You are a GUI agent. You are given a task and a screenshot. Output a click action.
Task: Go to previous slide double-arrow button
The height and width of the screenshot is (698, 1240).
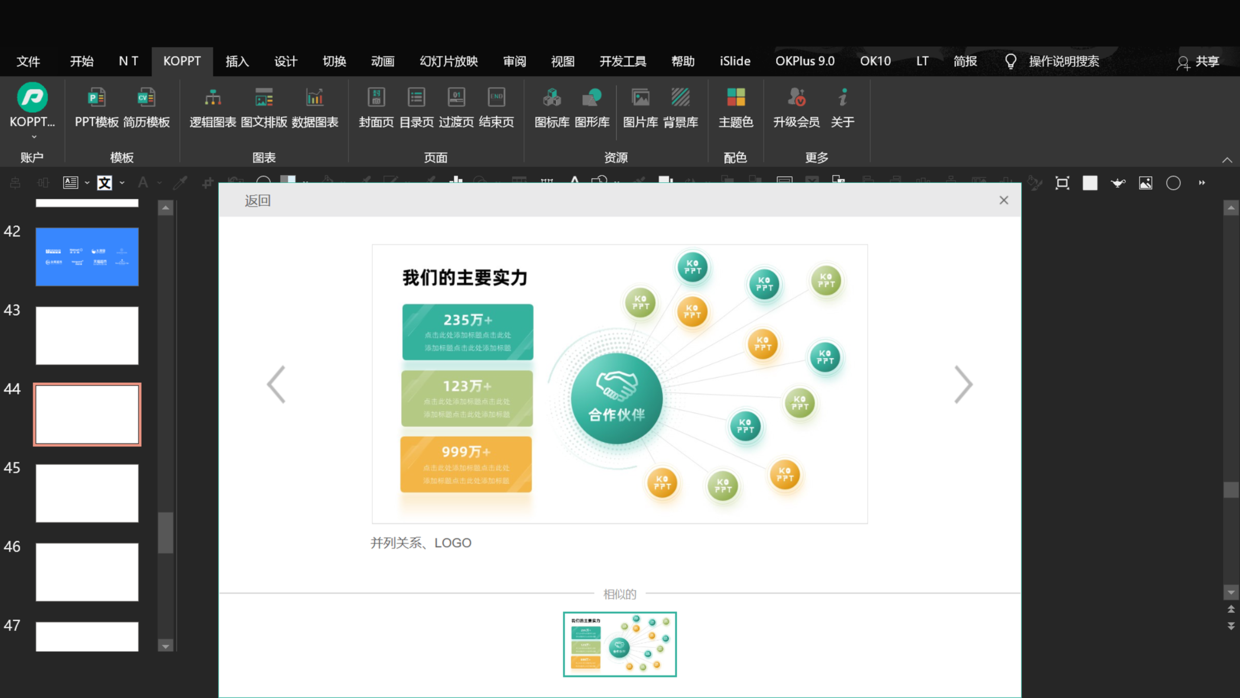pyautogui.click(x=1231, y=609)
